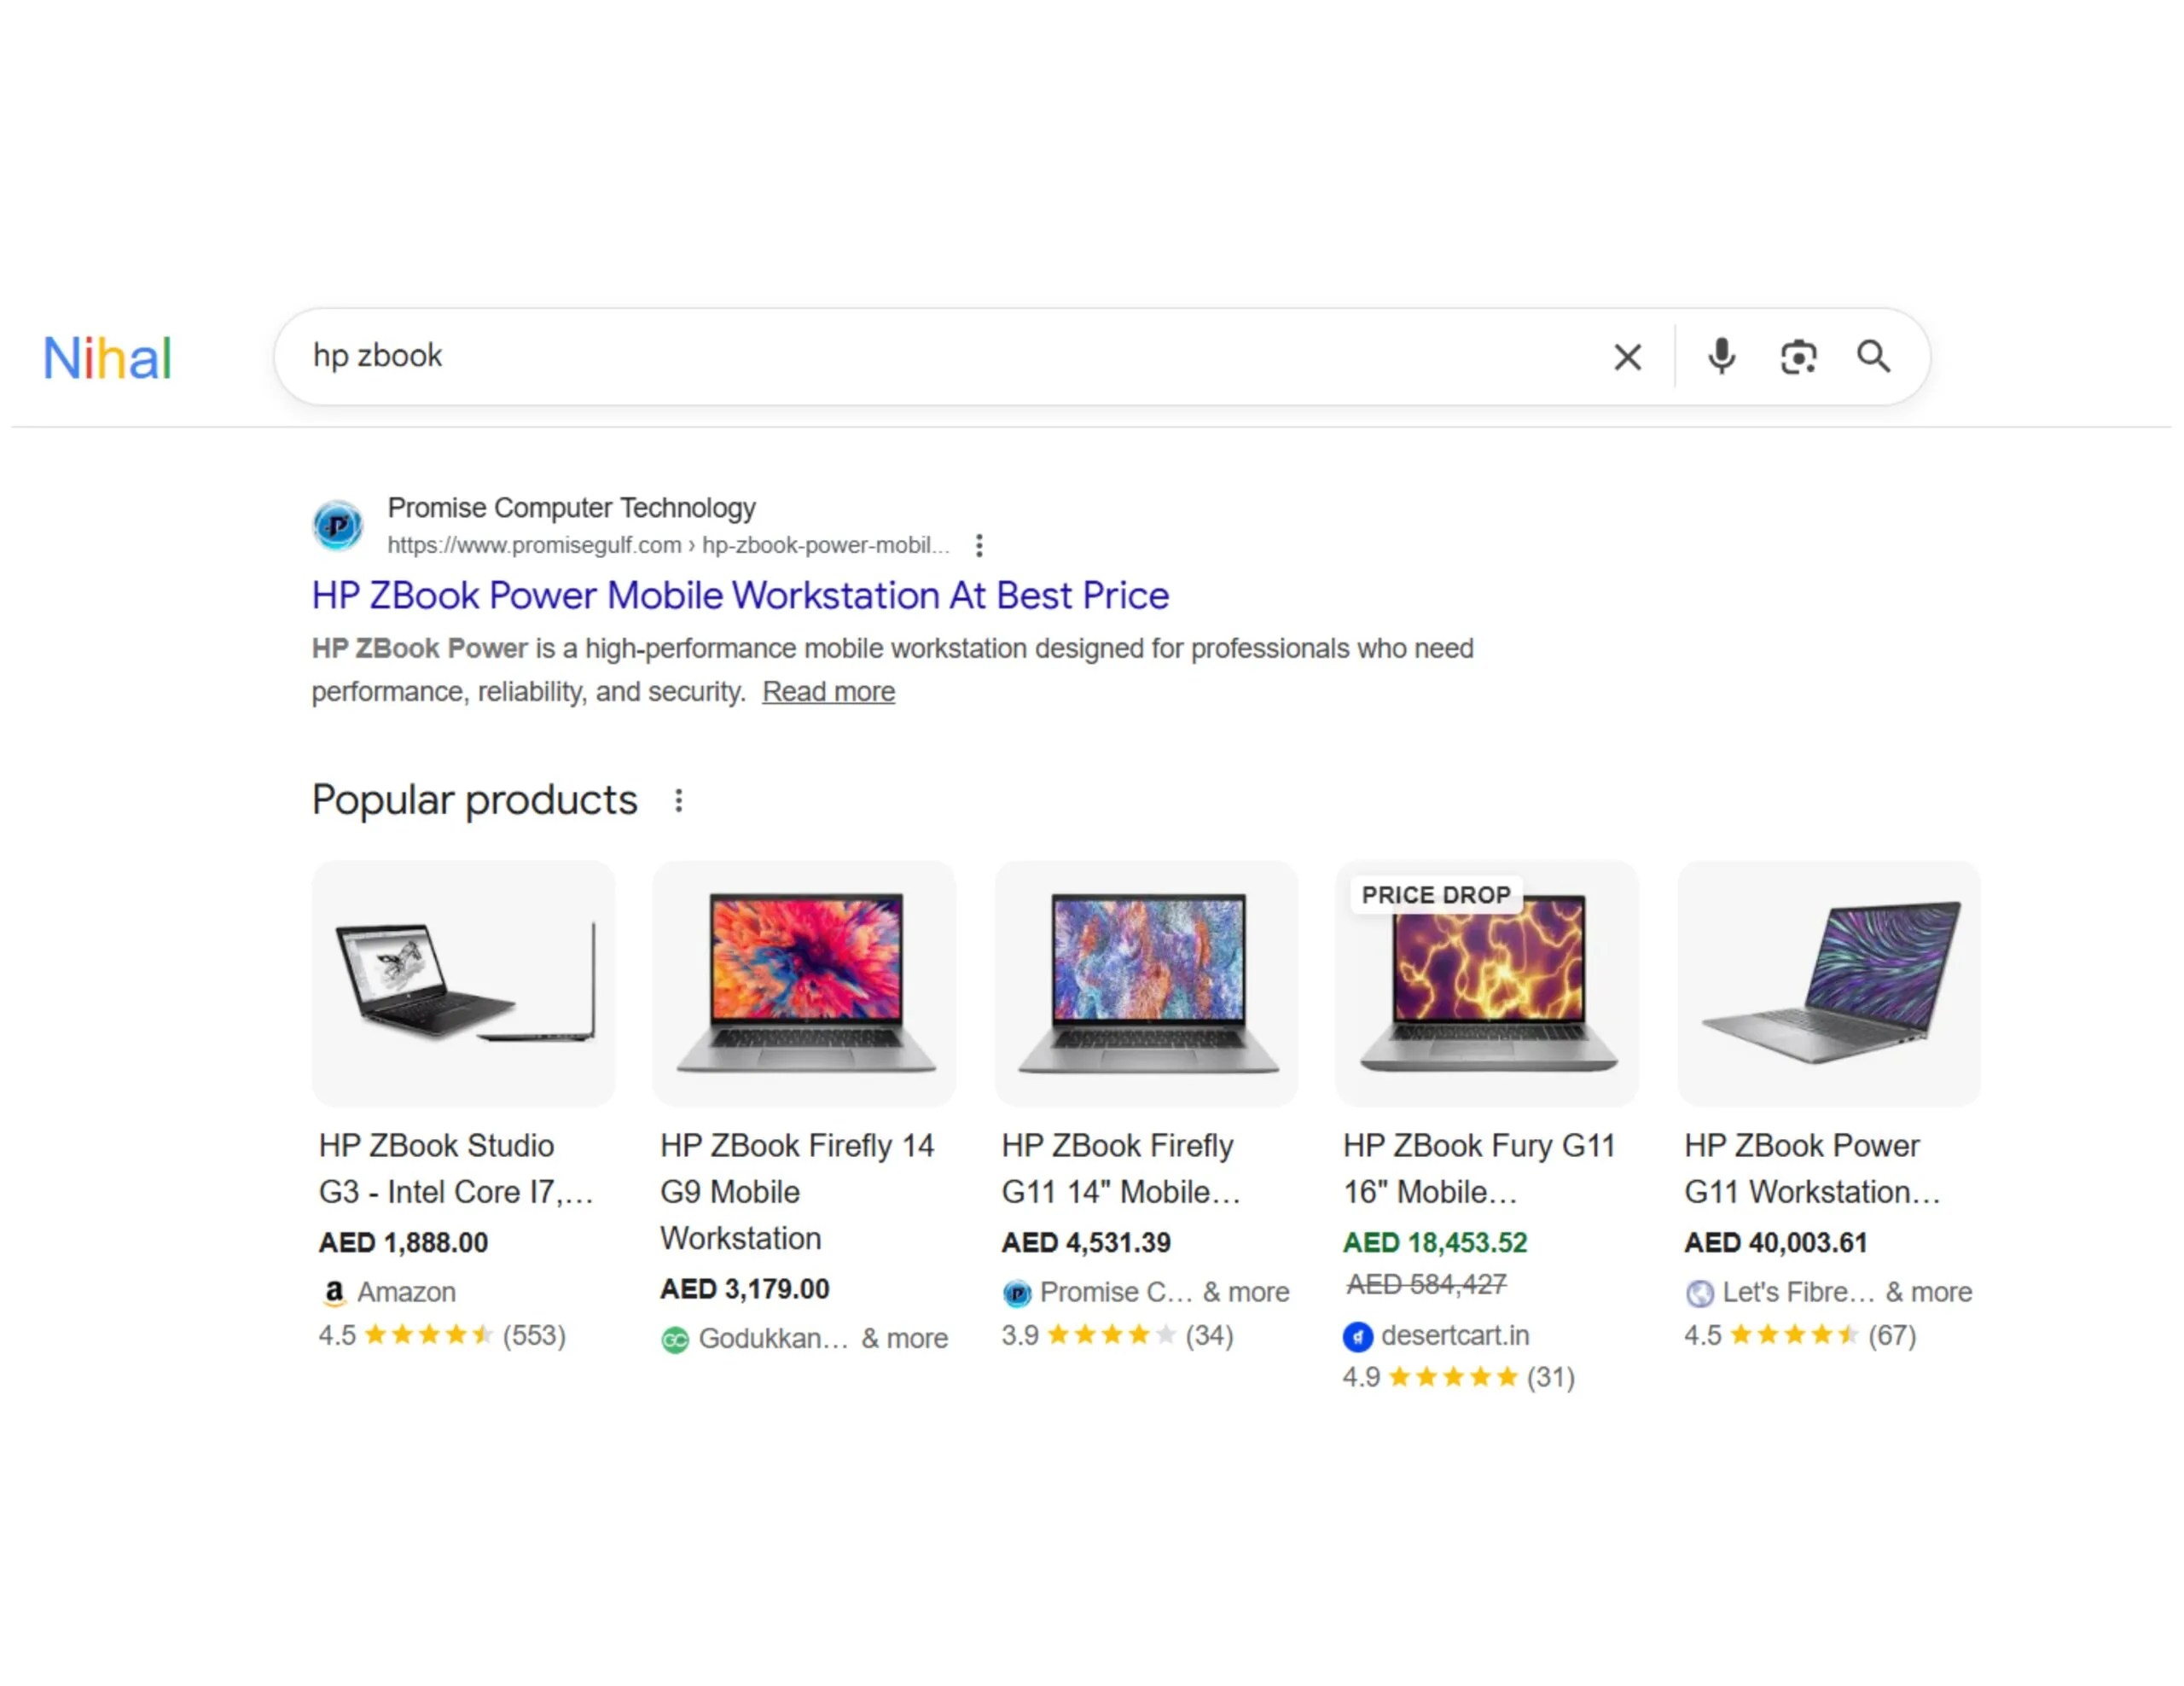The height and width of the screenshot is (1686, 2184).
Task: Select HP ZBook Studio G3 product image
Action: [x=463, y=984]
